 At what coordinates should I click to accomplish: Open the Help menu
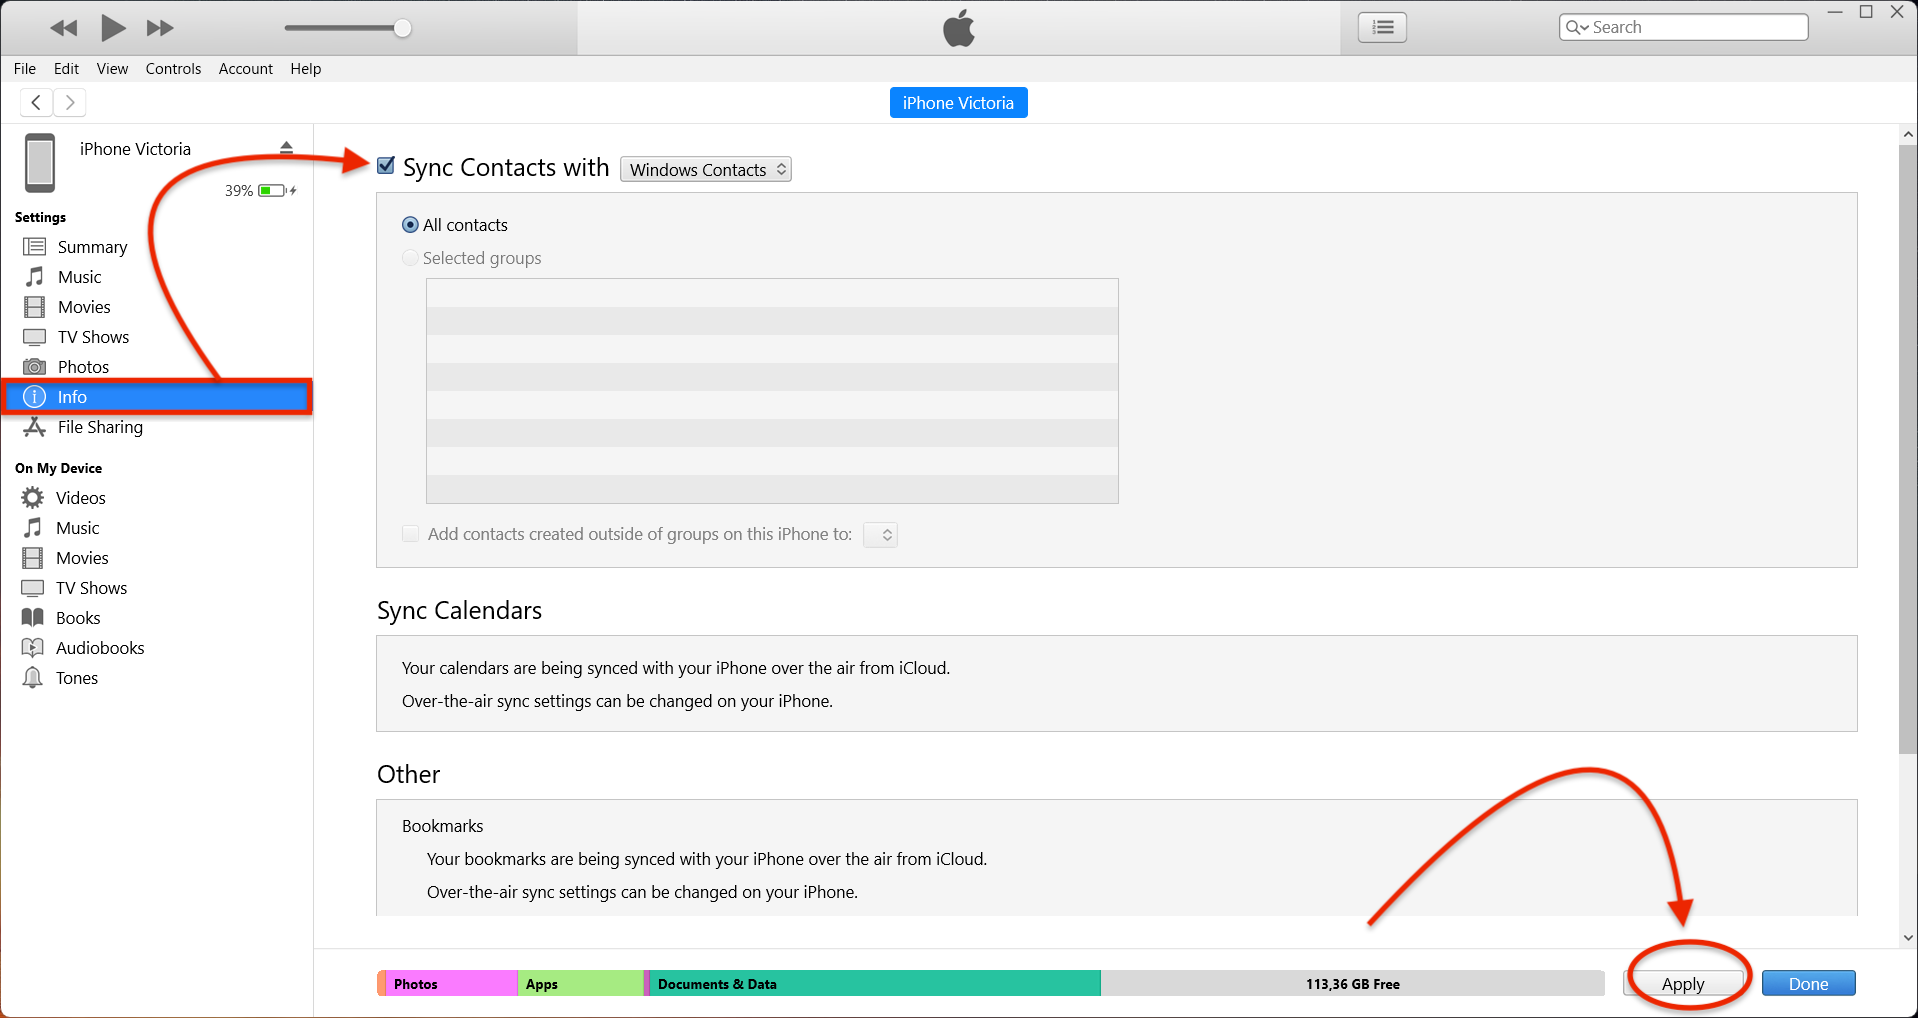point(306,69)
